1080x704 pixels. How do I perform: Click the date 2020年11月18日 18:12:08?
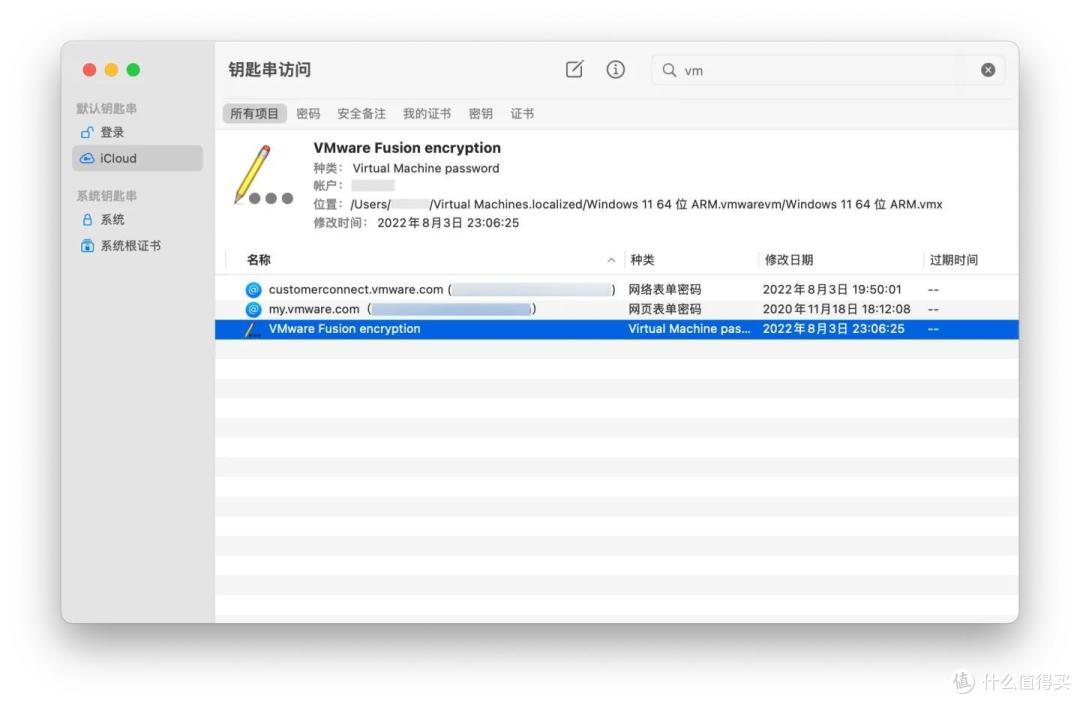pos(836,309)
